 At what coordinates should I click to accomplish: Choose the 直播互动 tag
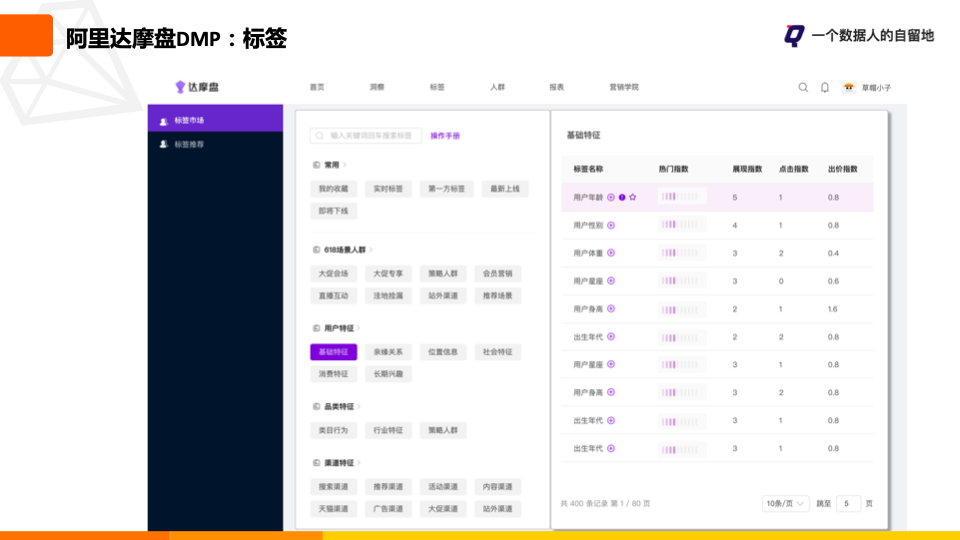(x=333, y=296)
